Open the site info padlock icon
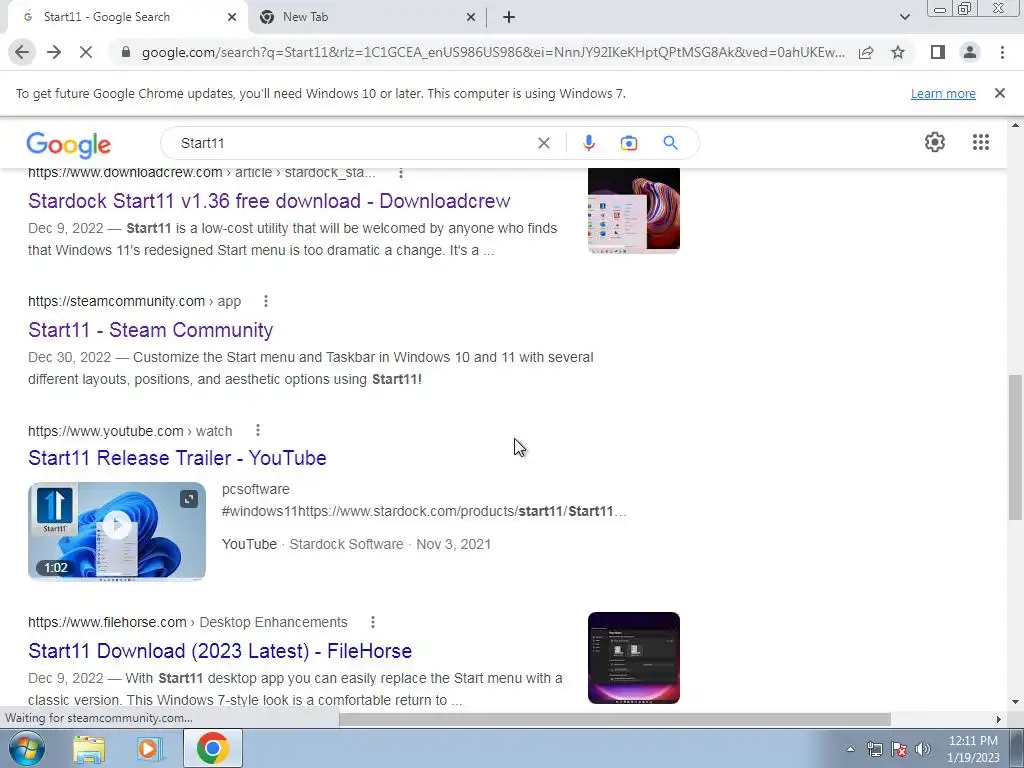This screenshot has width=1024, height=768. [x=126, y=52]
